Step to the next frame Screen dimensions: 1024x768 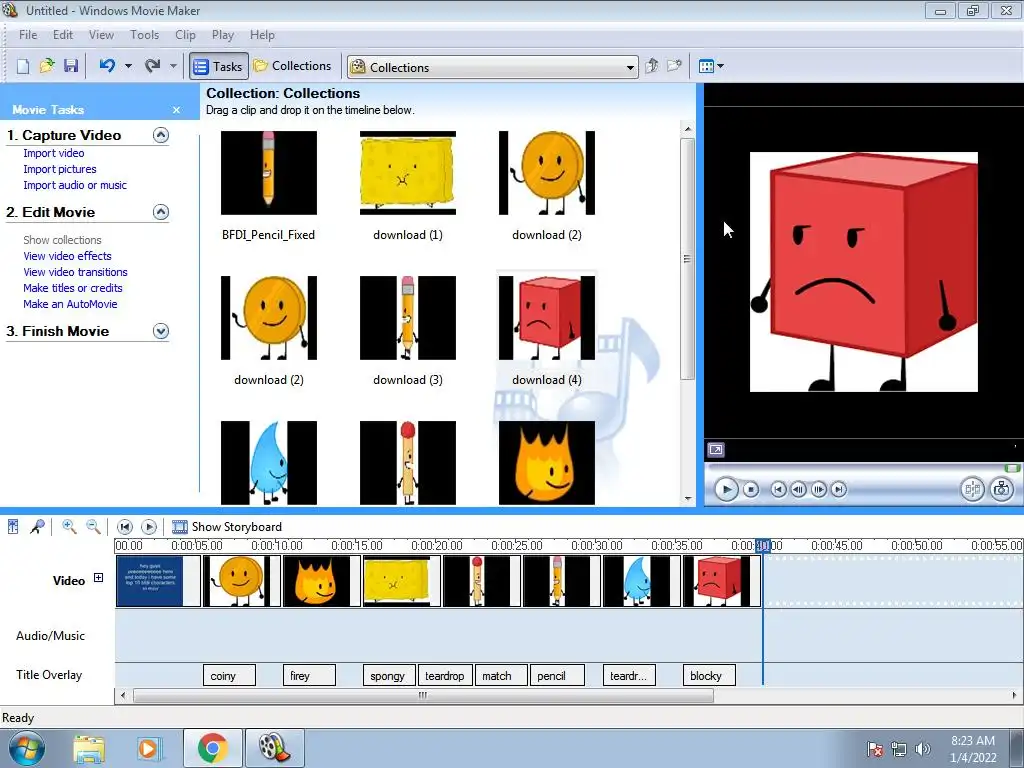point(818,489)
